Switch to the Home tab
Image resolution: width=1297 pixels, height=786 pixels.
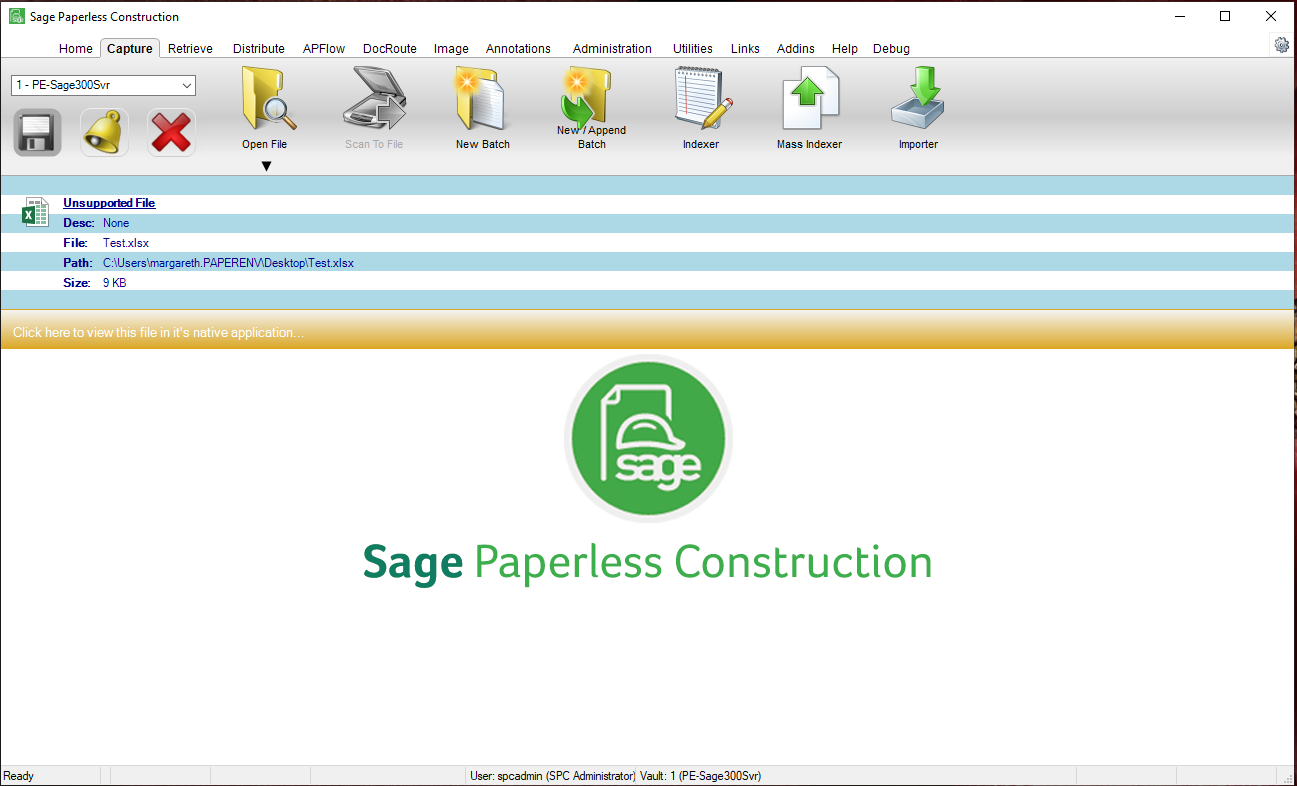[76, 48]
